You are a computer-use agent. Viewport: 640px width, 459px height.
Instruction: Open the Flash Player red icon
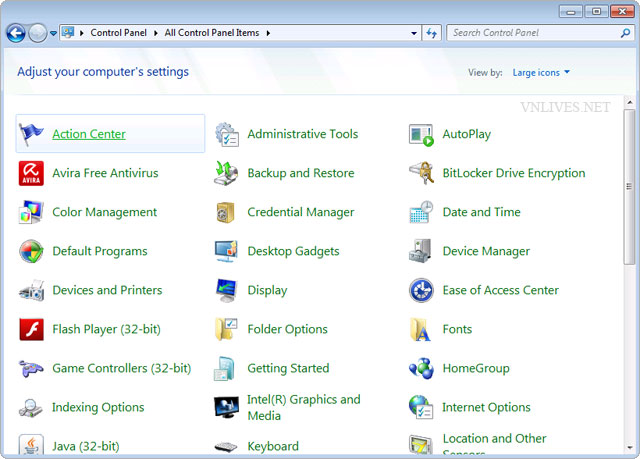[x=31, y=329]
